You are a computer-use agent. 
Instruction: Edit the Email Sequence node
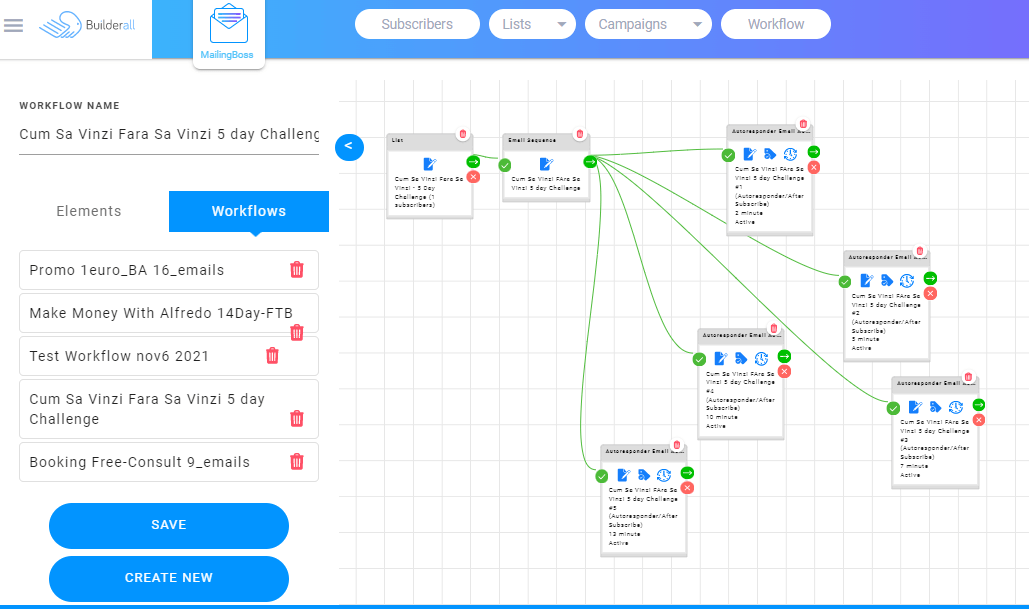tap(546, 164)
